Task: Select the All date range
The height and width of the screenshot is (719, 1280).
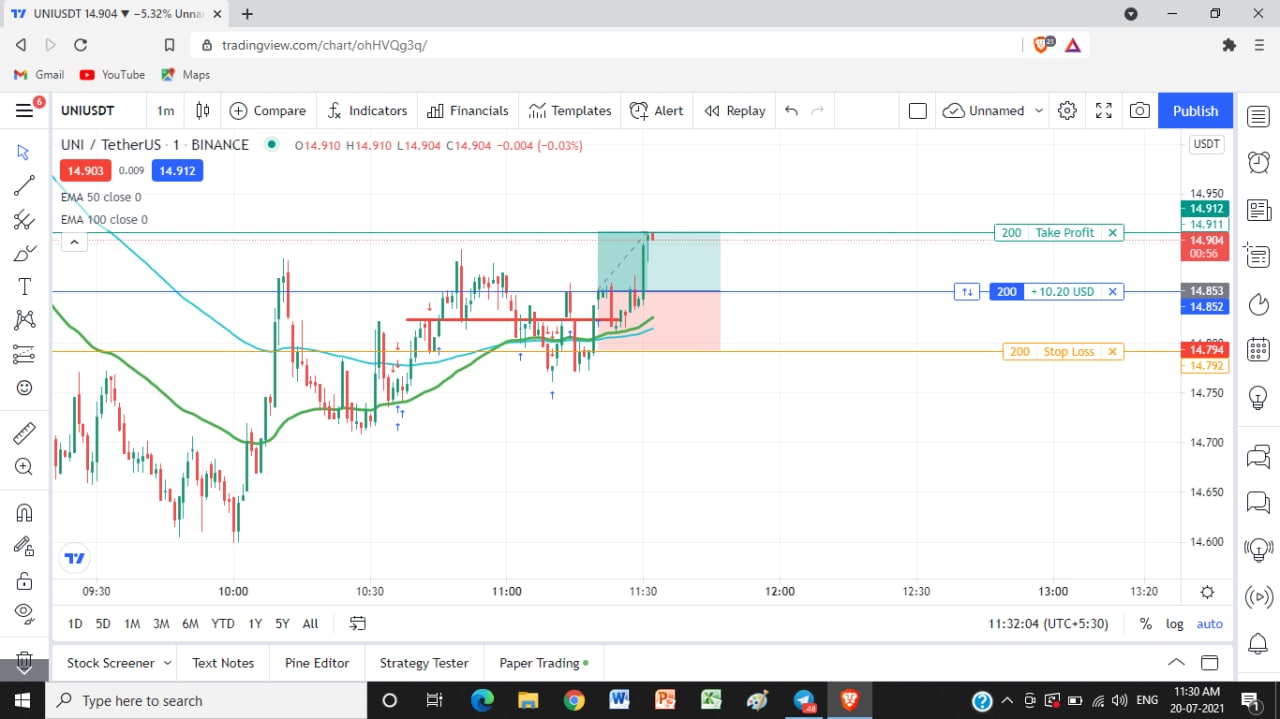Action: [310, 623]
